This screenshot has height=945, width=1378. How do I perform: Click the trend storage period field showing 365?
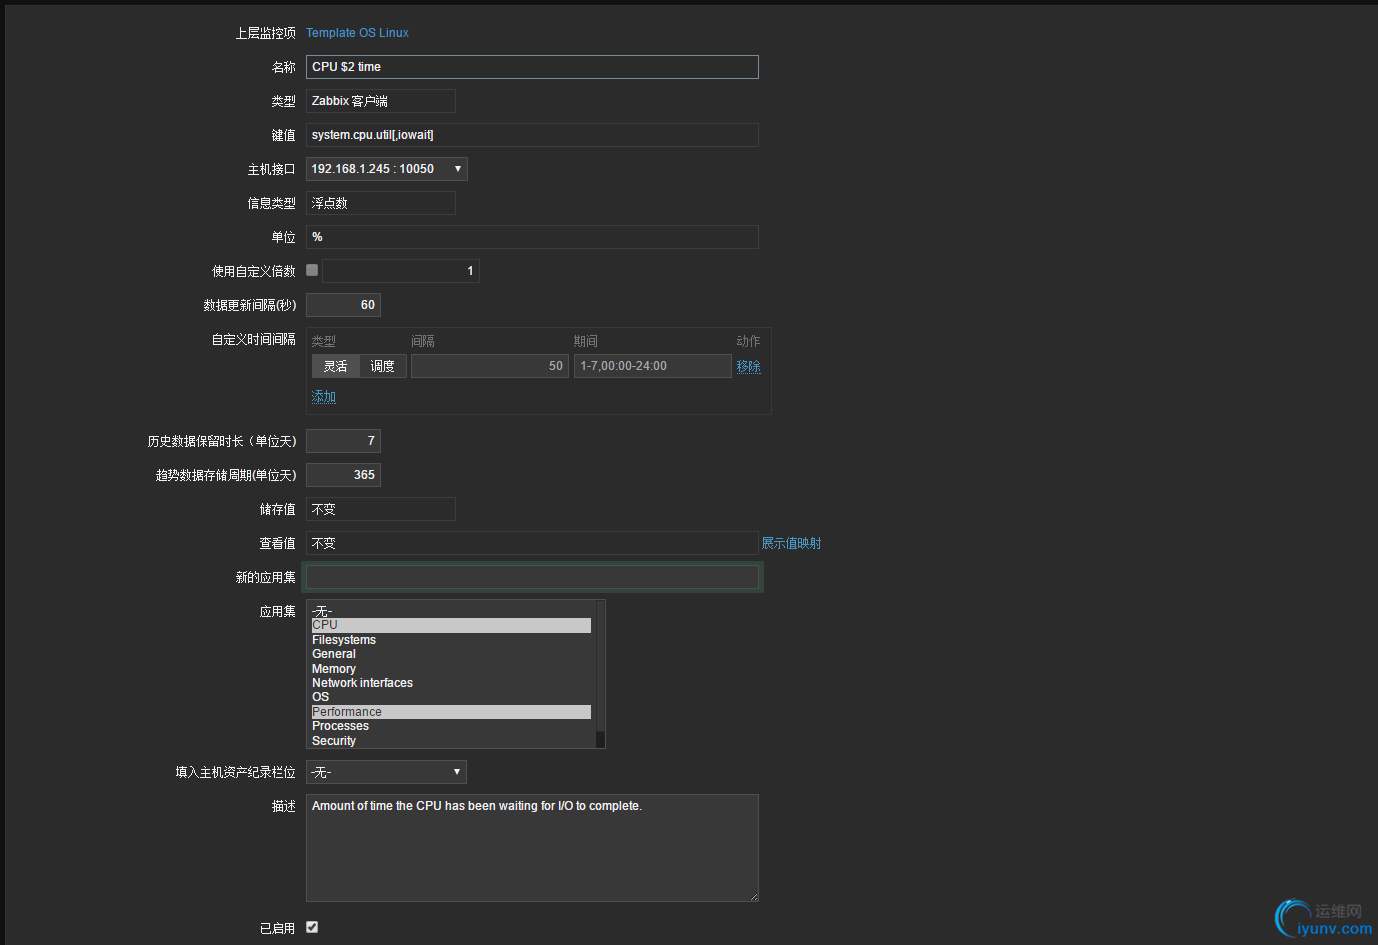(343, 475)
